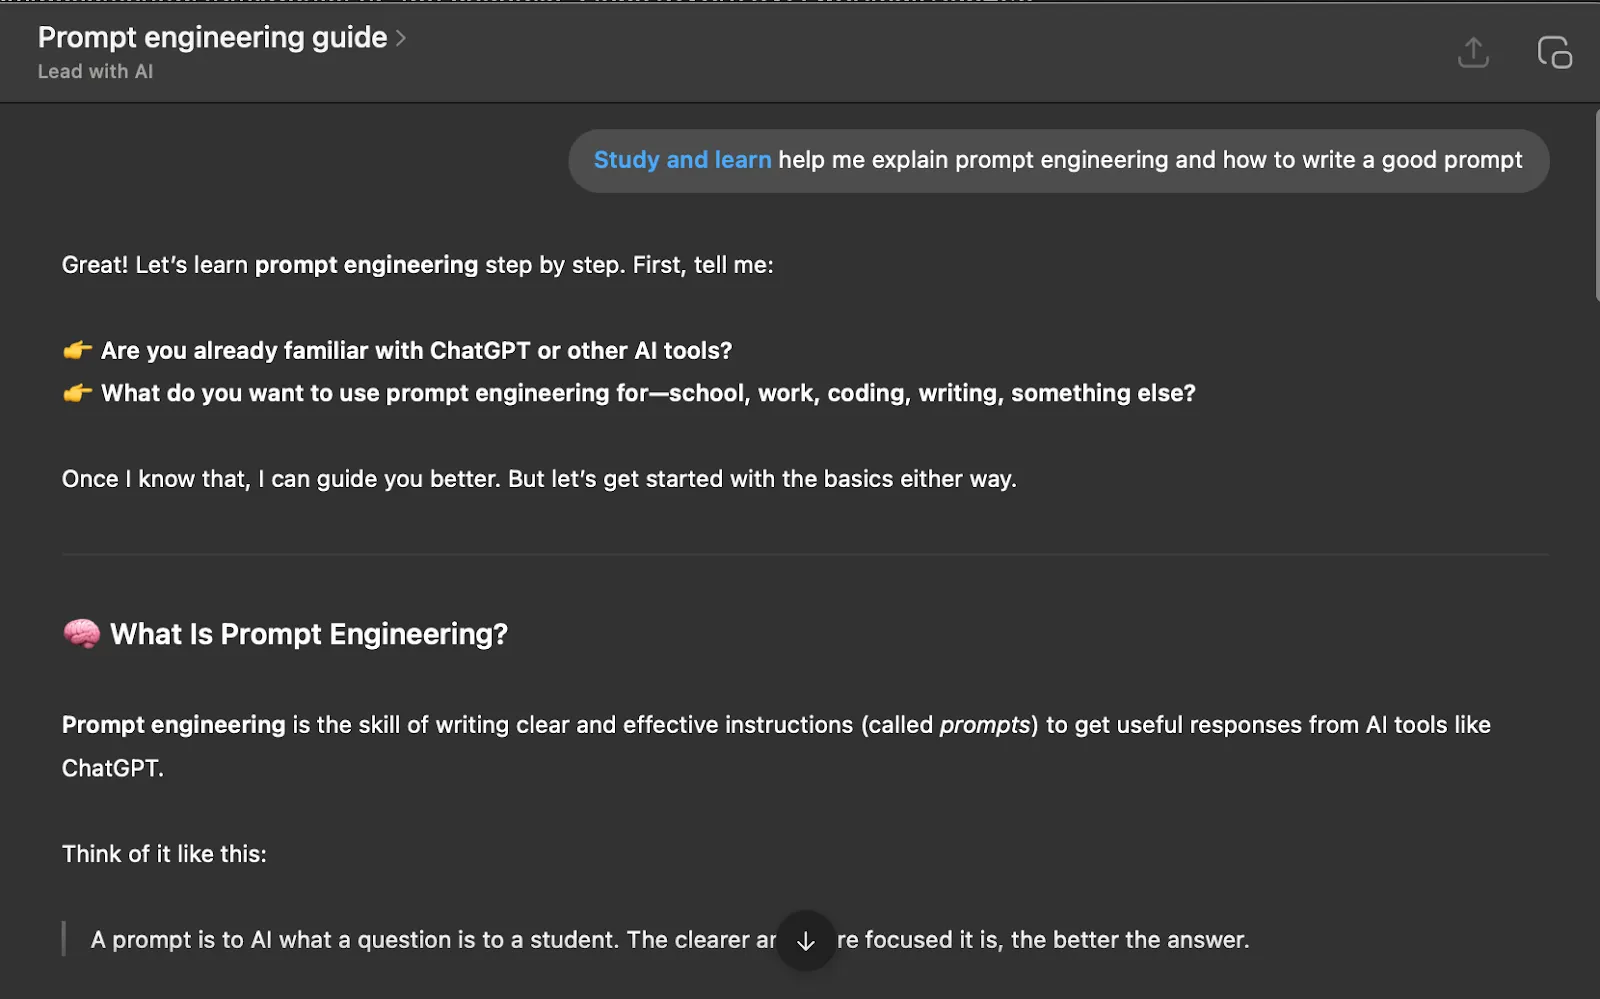This screenshot has height=999, width=1600.
Task: Click the Think of it like this line
Action: 164,854
